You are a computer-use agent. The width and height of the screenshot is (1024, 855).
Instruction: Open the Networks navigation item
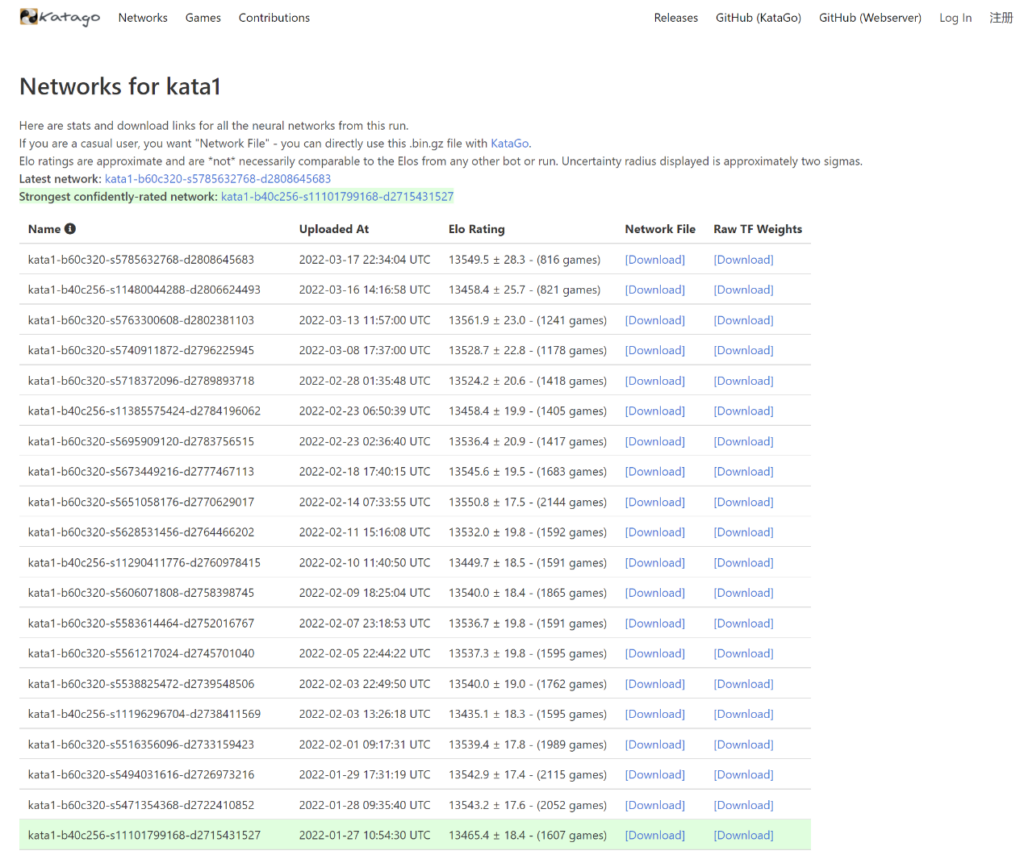pyautogui.click(x=142, y=18)
